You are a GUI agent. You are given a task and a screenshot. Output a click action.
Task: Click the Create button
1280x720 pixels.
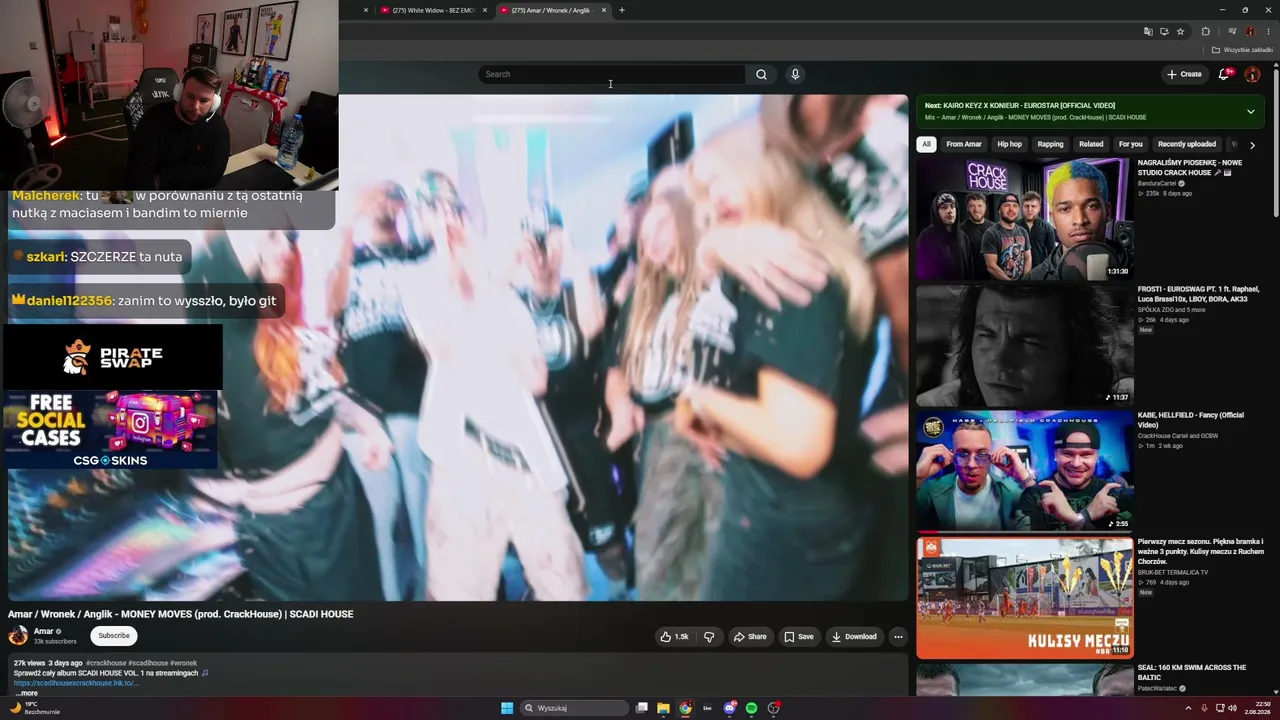[1184, 74]
